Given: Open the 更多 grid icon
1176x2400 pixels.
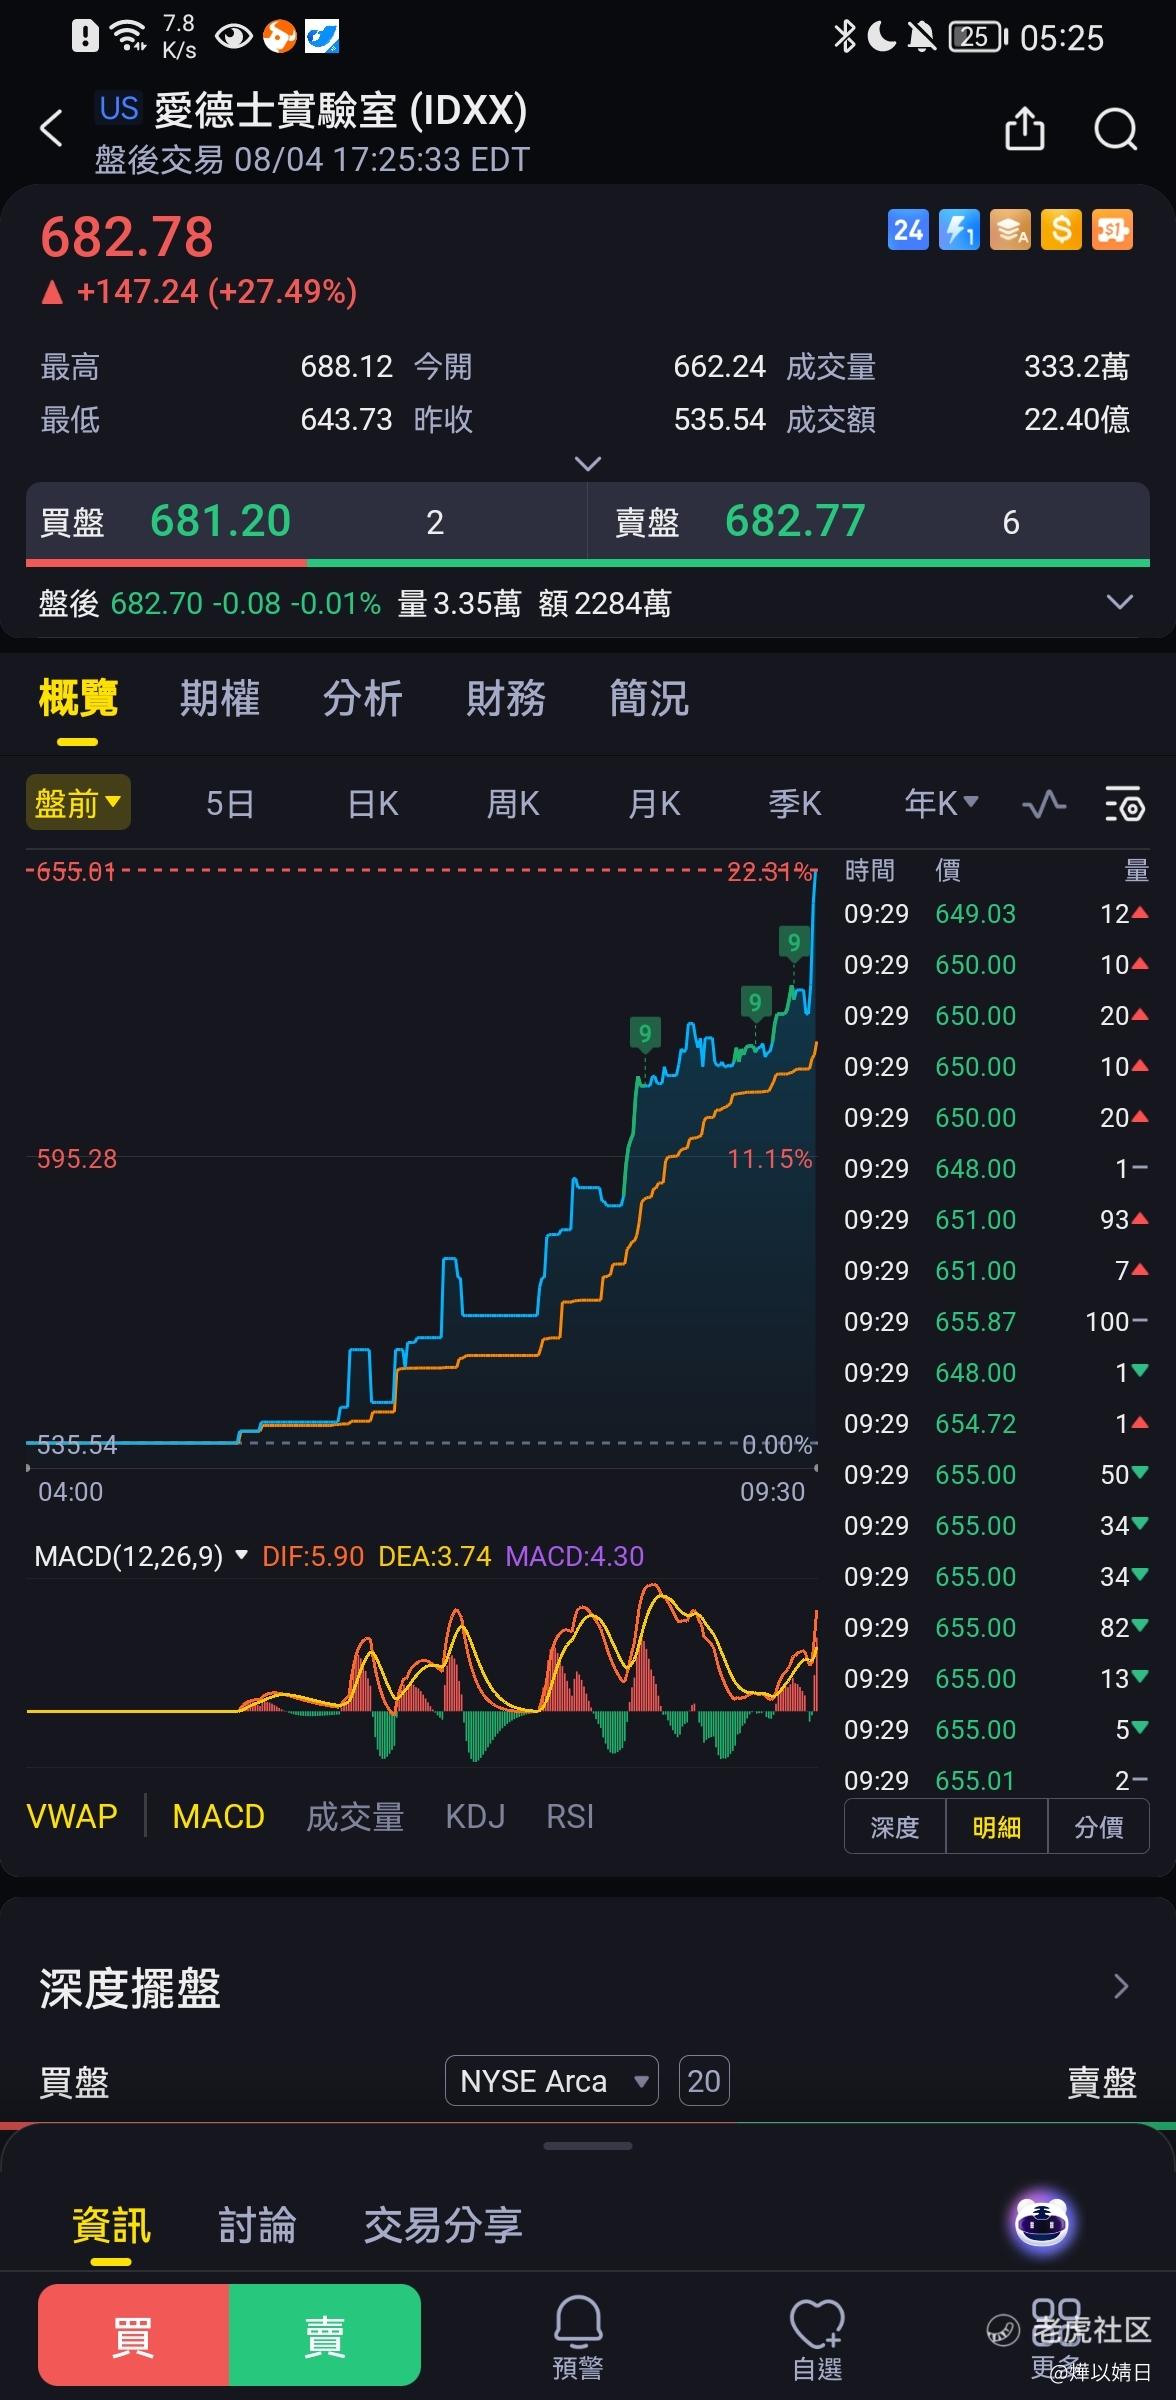Looking at the screenshot, I should click(x=1056, y=2338).
